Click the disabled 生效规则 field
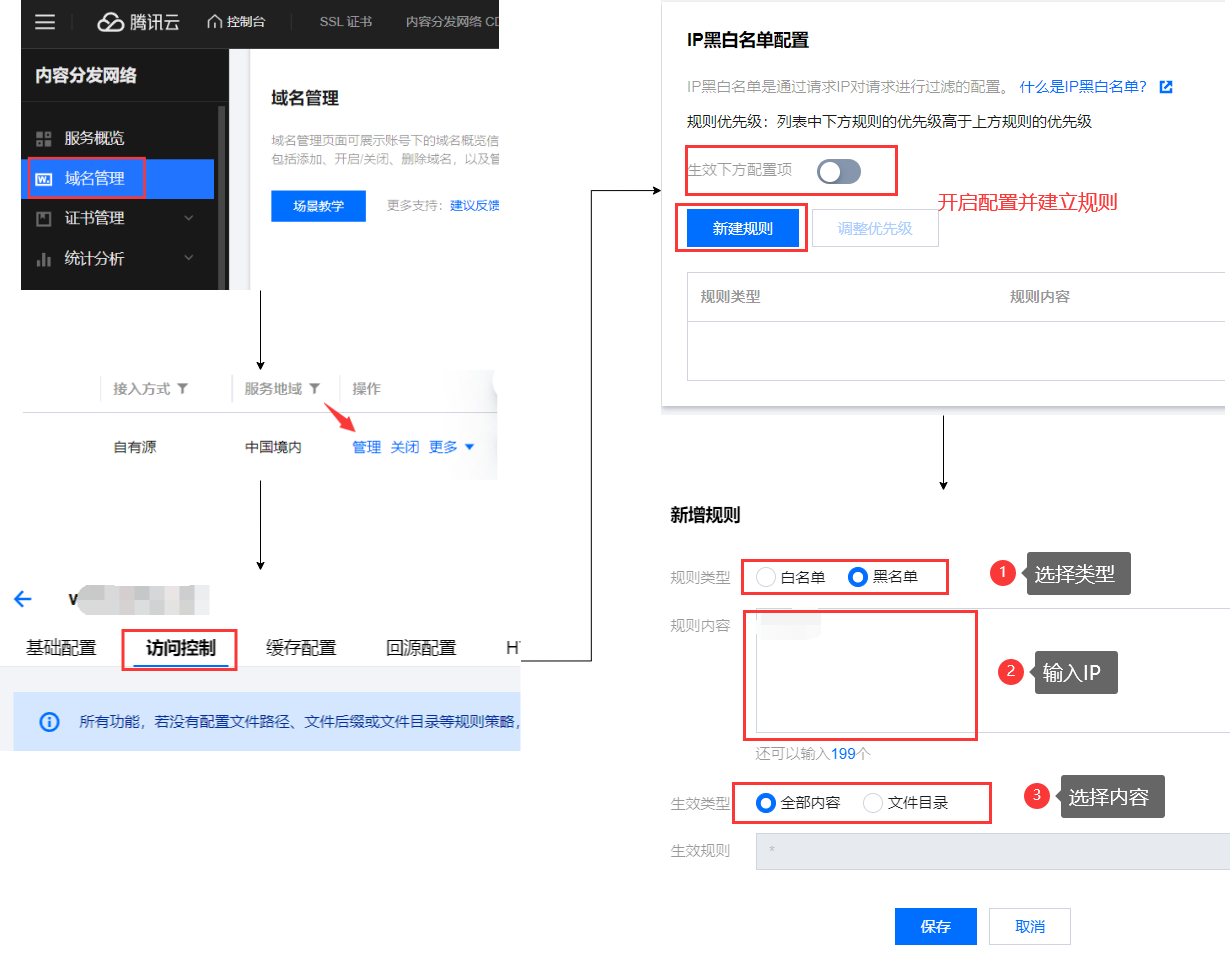1231x963 pixels. coord(993,852)
